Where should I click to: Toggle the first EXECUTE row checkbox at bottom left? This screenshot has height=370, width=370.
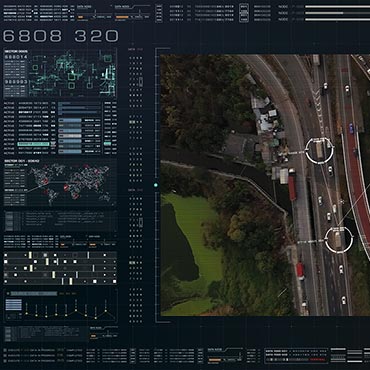click(x=5, y=350)
